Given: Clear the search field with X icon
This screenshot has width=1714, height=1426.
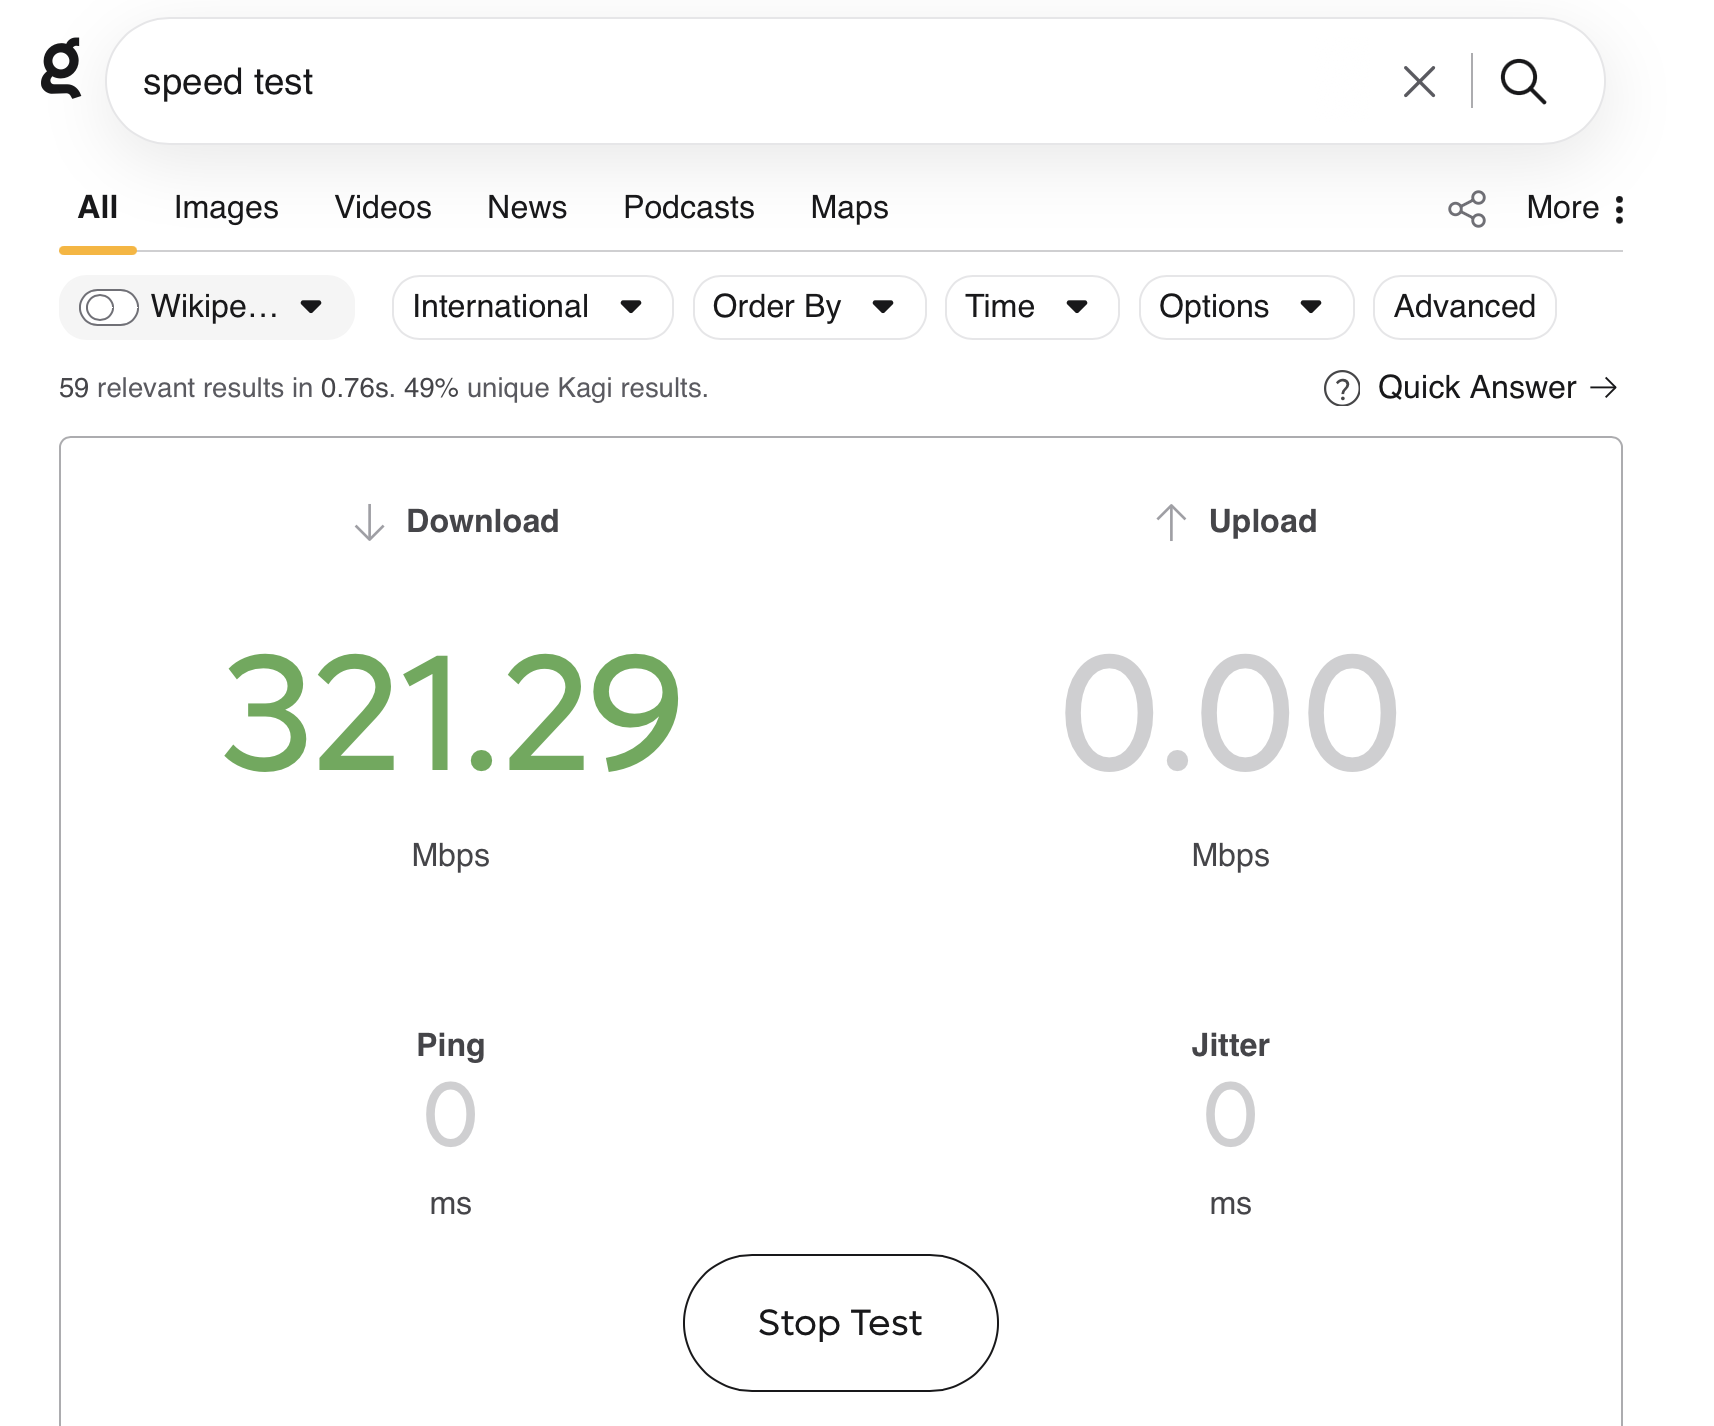Looking at the screenshot, I should tap(1418, 82).
